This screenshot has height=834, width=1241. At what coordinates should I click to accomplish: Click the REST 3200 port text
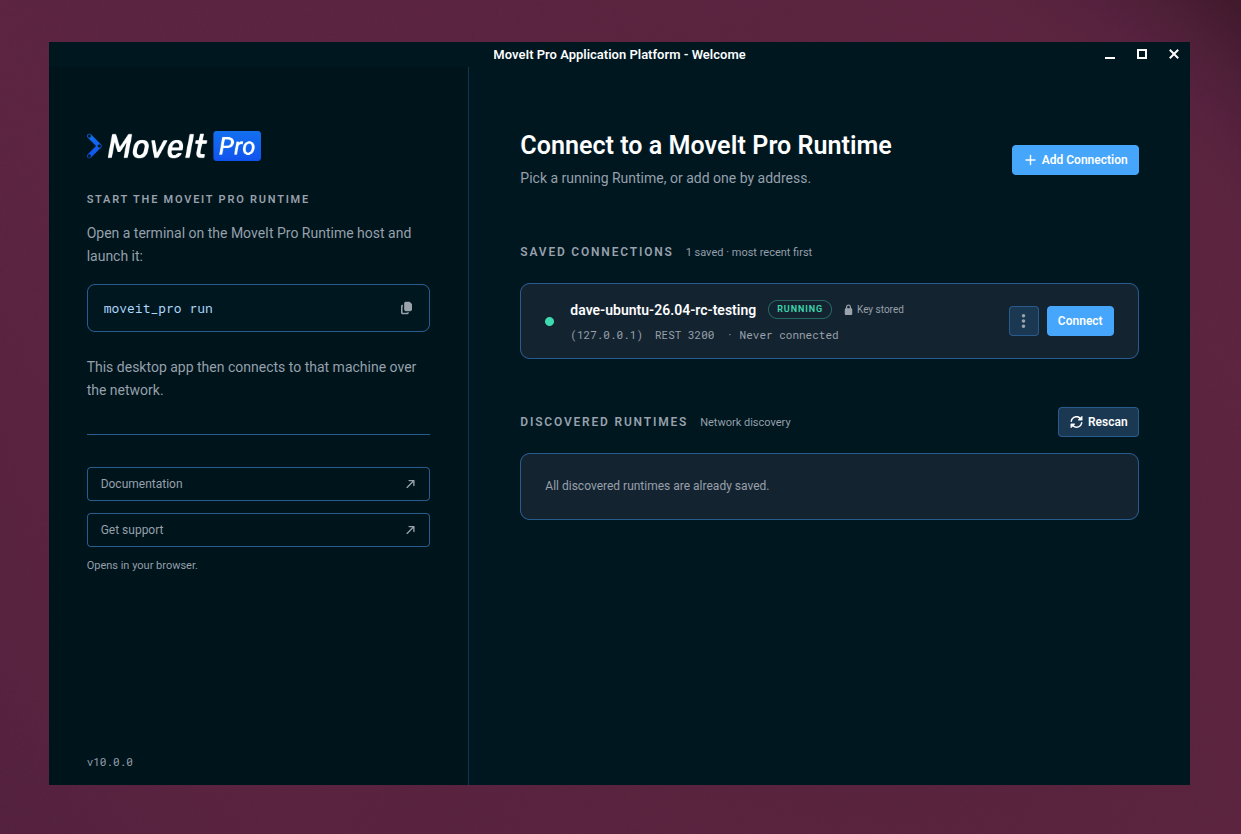pos(685,335)
